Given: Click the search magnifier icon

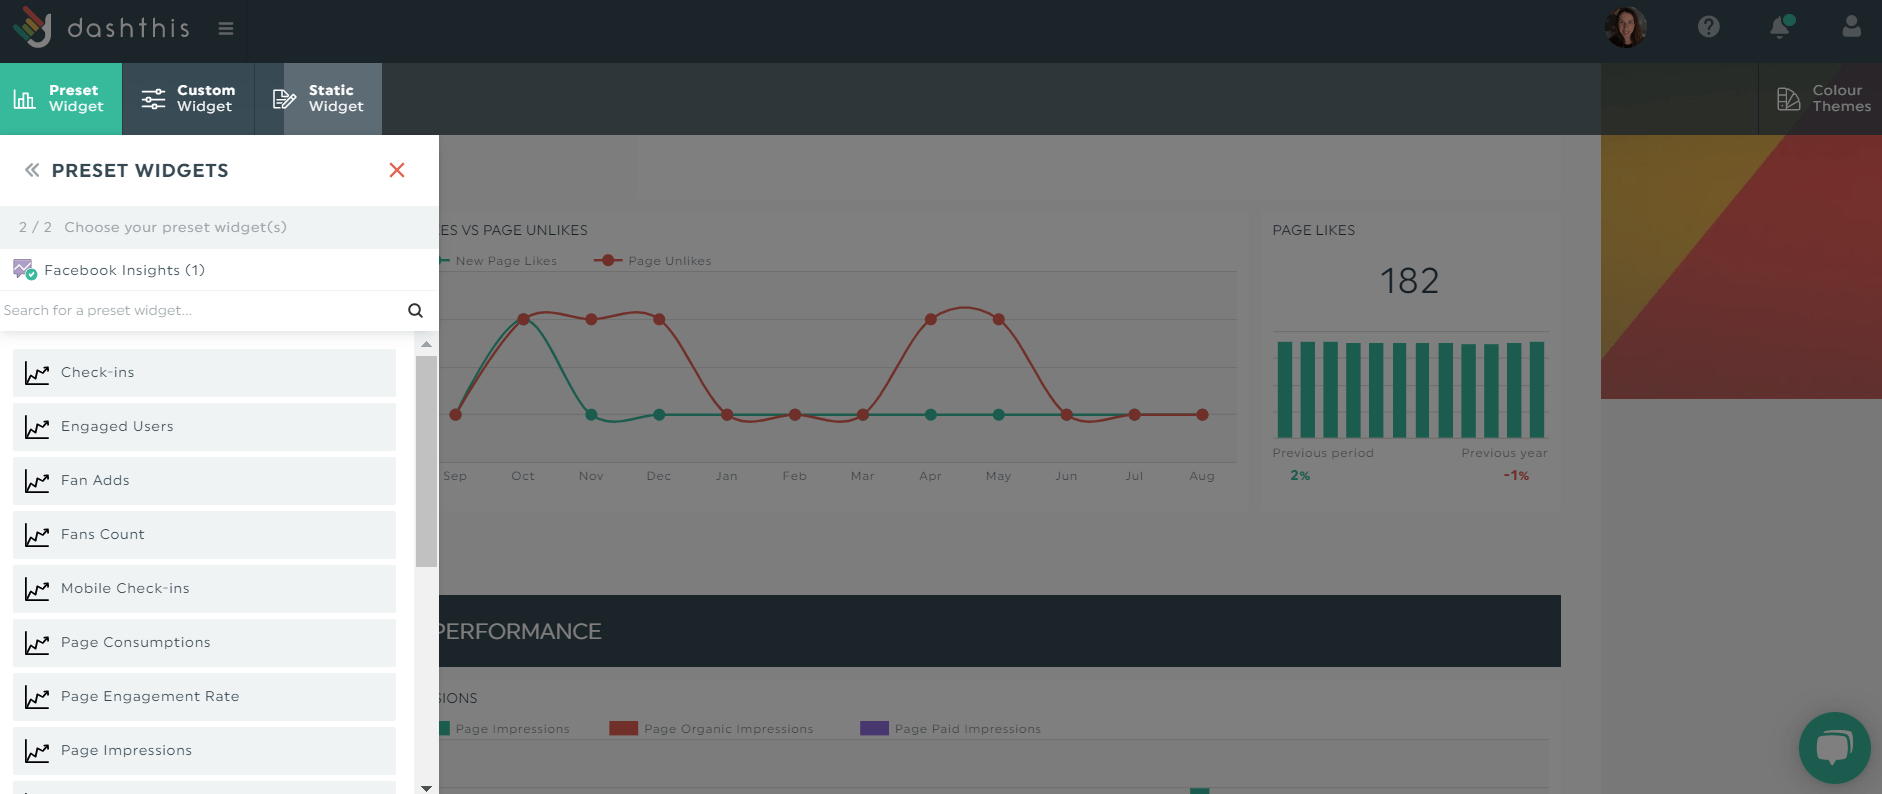Looking at the screenshot, I should coord(416,310).
